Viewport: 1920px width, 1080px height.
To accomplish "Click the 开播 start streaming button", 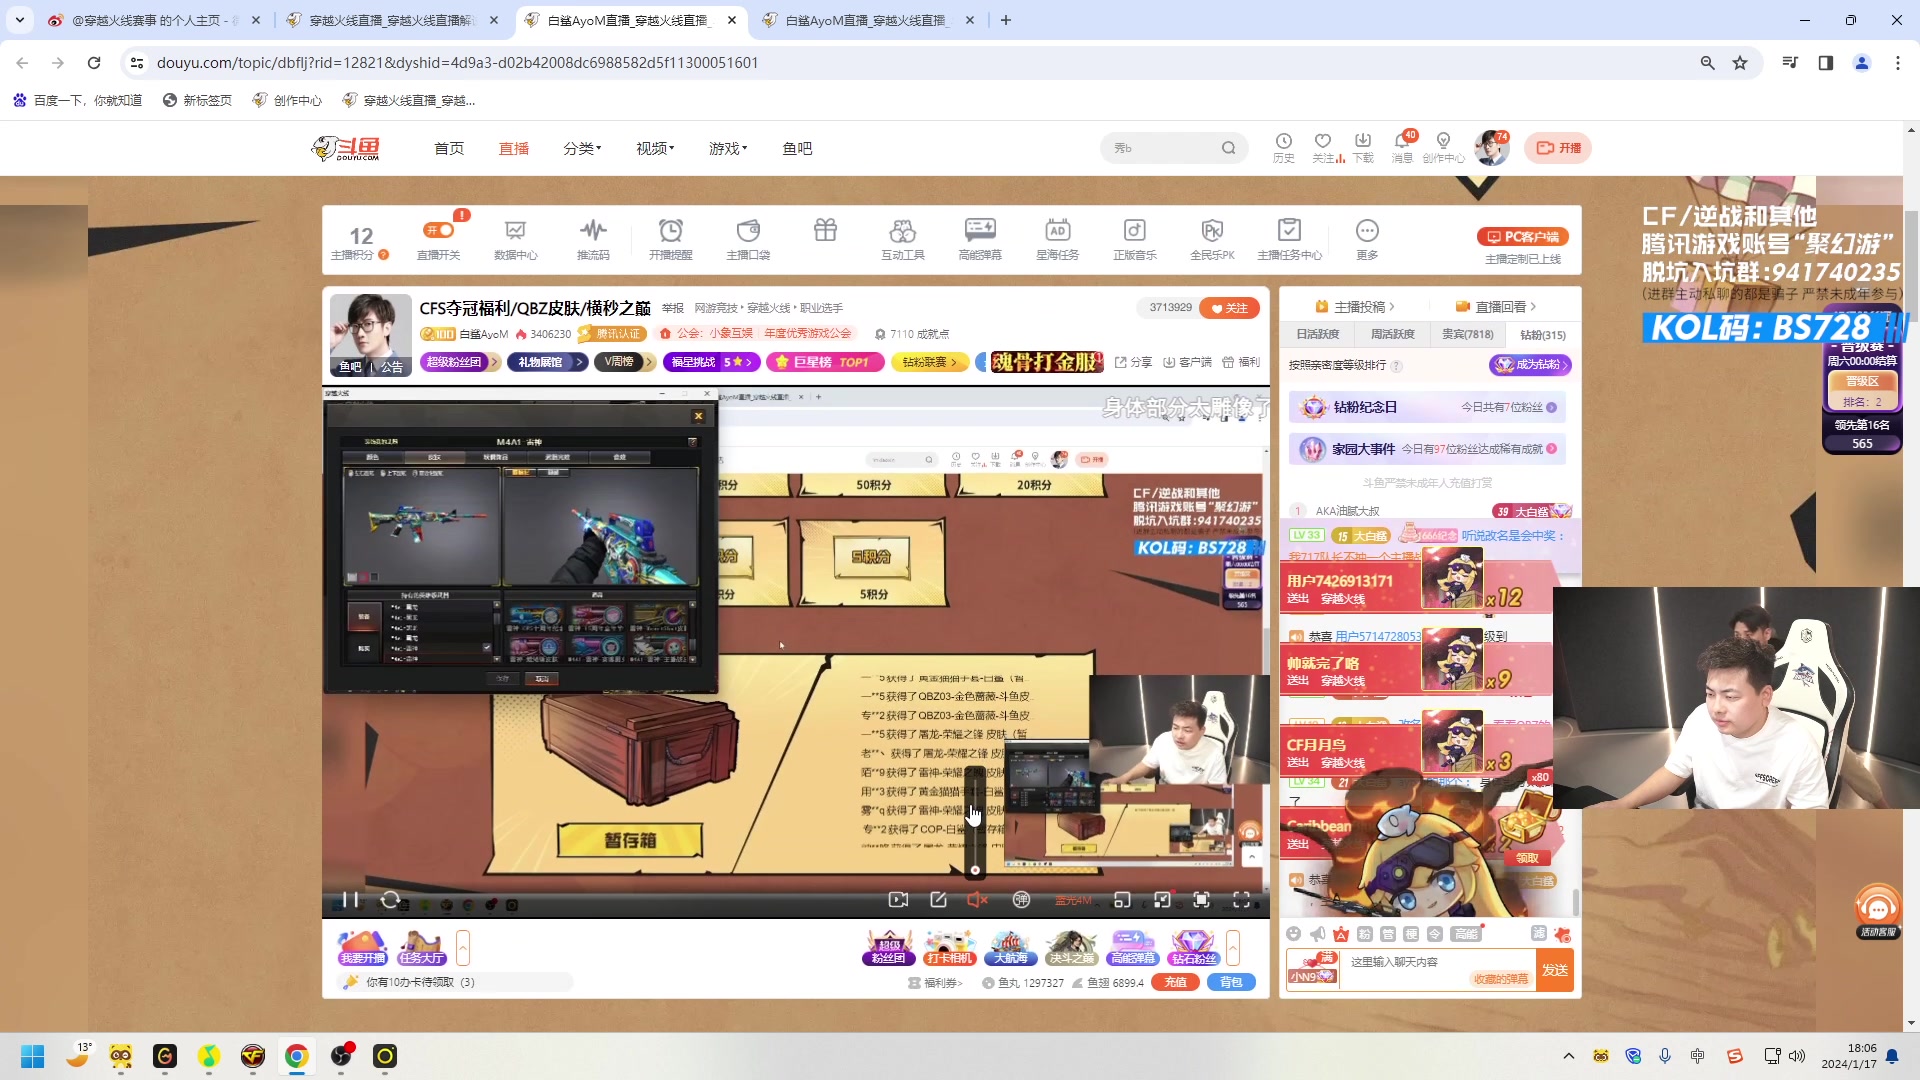I will (x=1558, y=148).
